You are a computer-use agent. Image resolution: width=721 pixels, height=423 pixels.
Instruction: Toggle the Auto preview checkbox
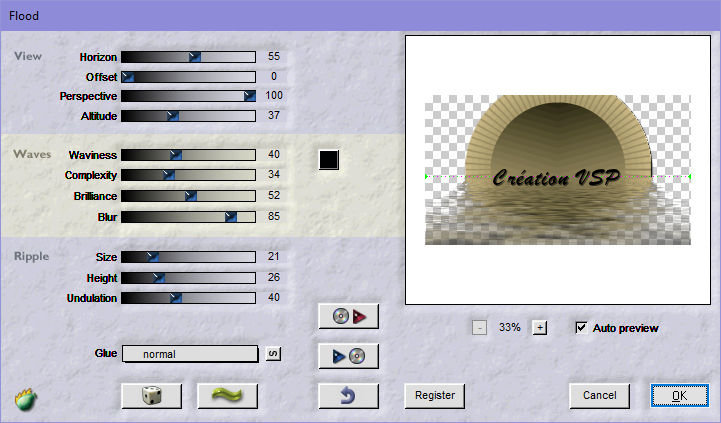581,327
